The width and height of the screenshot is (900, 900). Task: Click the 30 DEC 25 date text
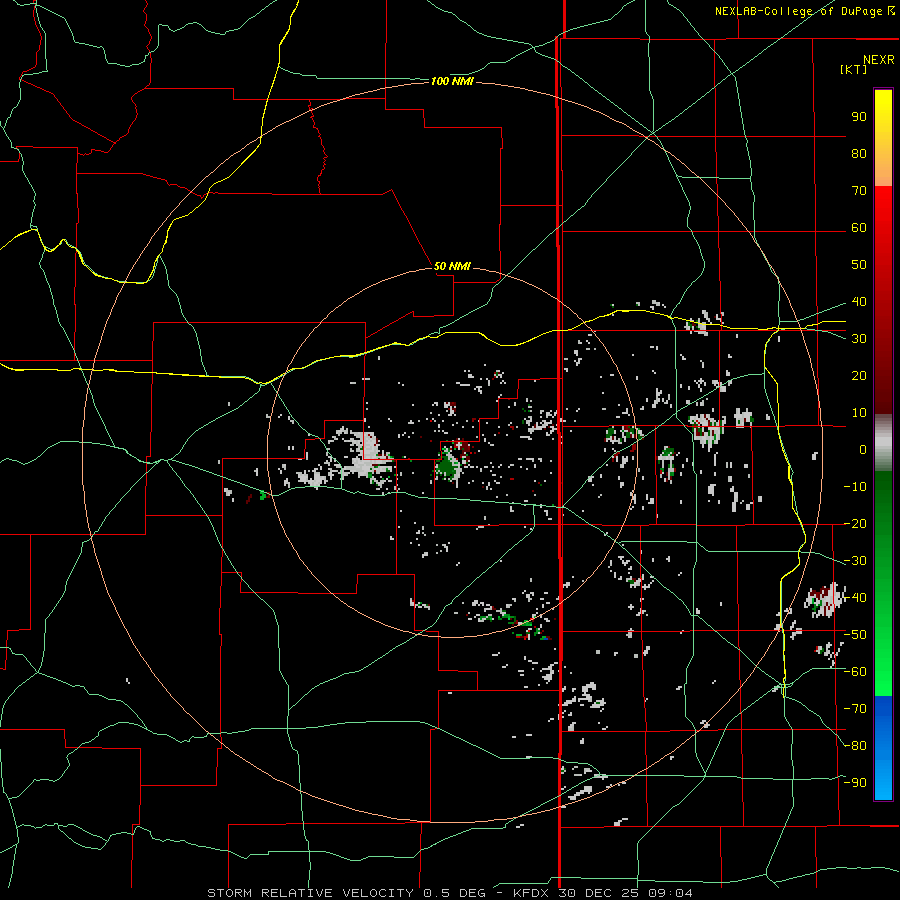(x=599, y=893)
